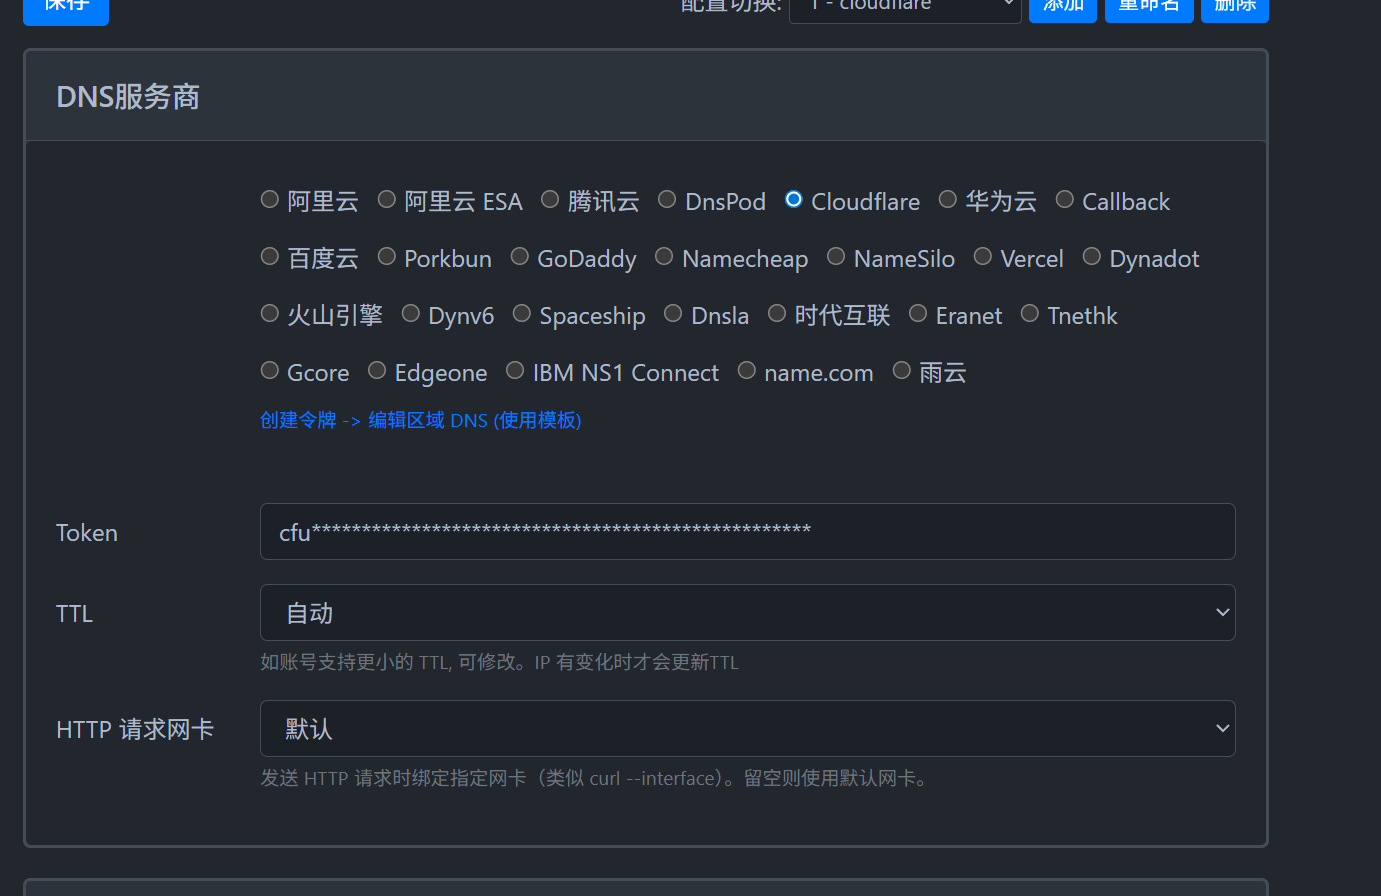Image resolution: width=1381 pixels, height=896 pixels.
Task: Switch provider to 华为云
Action: (x=947, y=199)
